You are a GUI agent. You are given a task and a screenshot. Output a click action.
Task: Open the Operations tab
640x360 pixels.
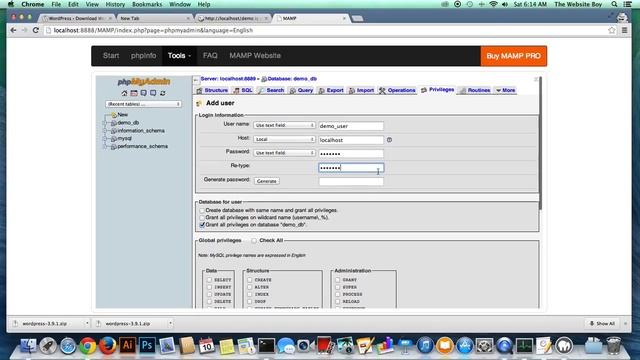click(397, 90)
